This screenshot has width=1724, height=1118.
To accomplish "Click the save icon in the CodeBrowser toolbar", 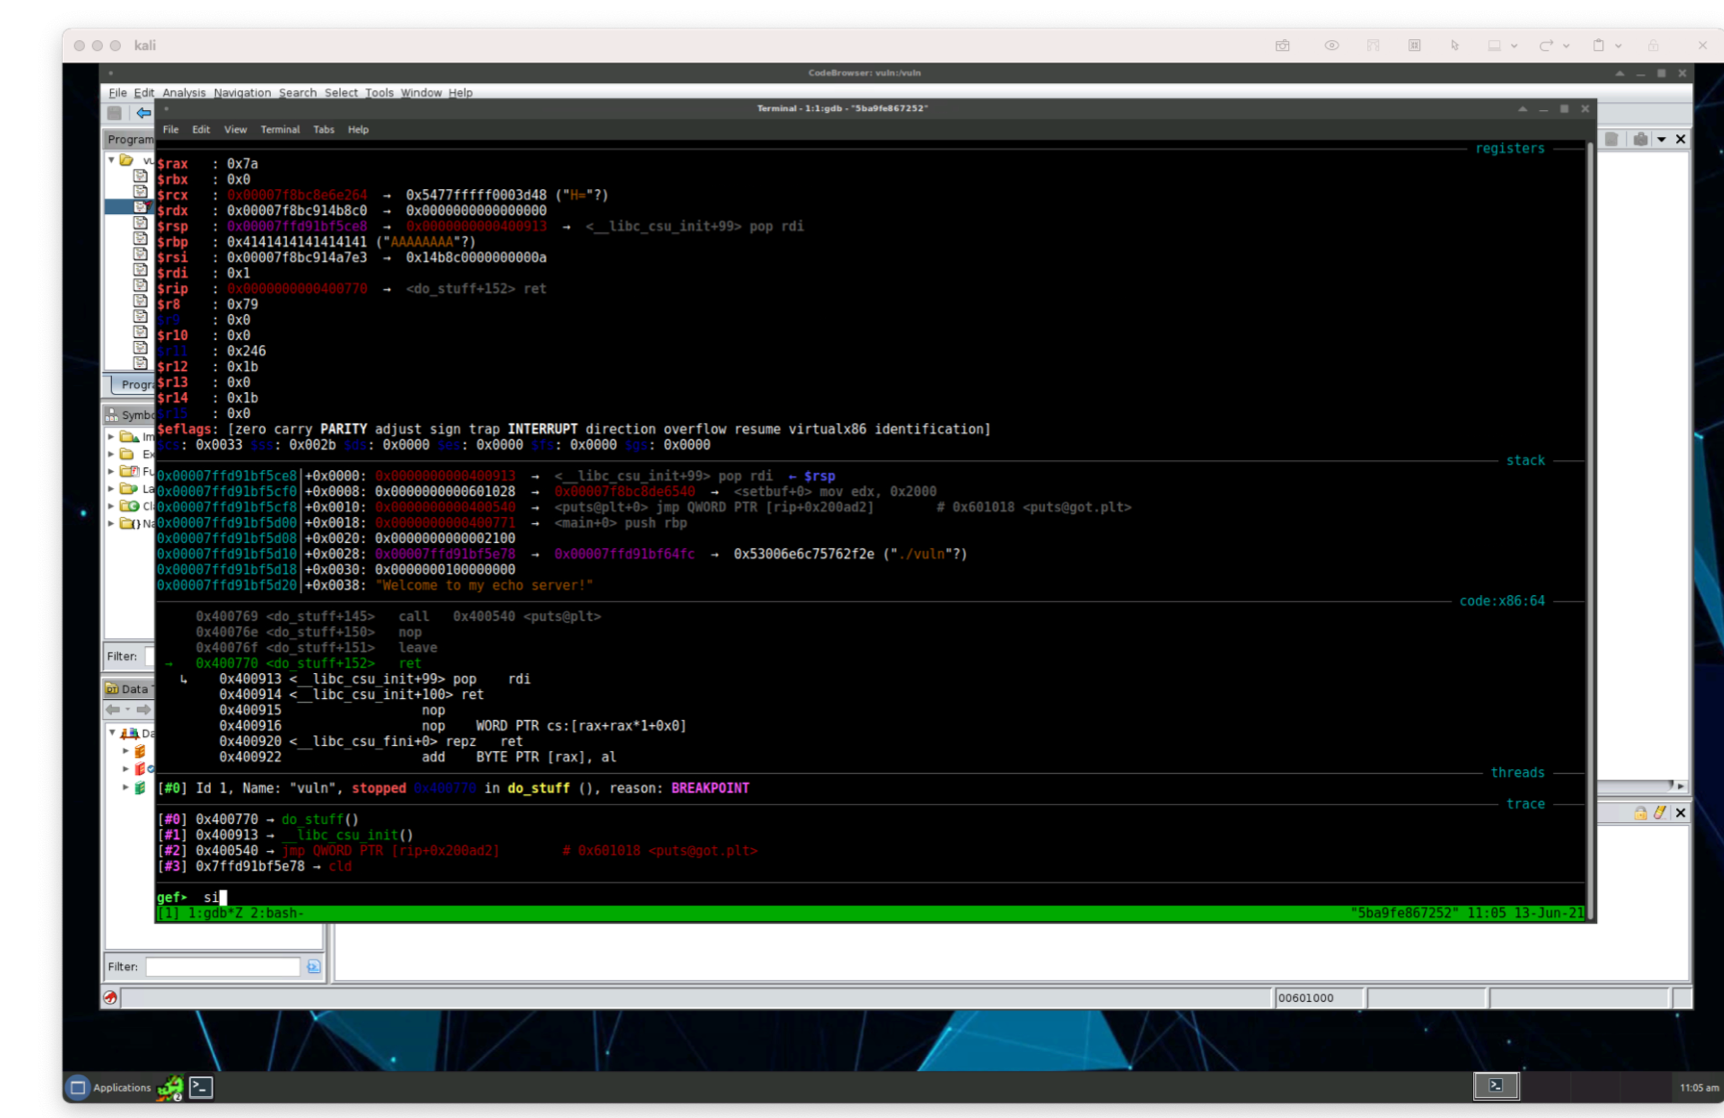I will click(113, 112).
